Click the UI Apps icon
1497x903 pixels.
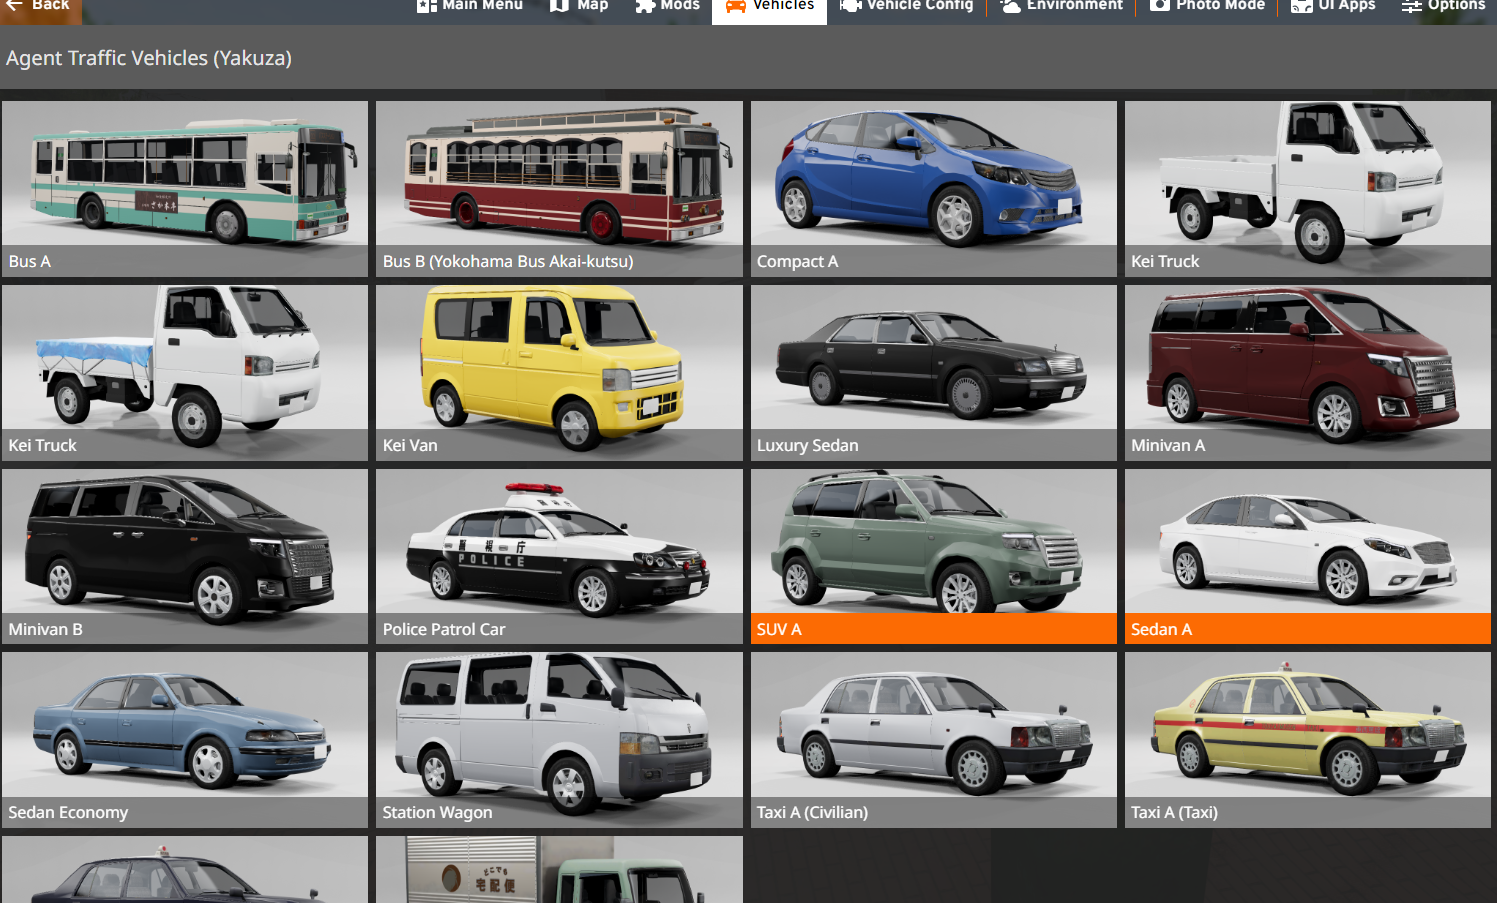click(1302, 6)
